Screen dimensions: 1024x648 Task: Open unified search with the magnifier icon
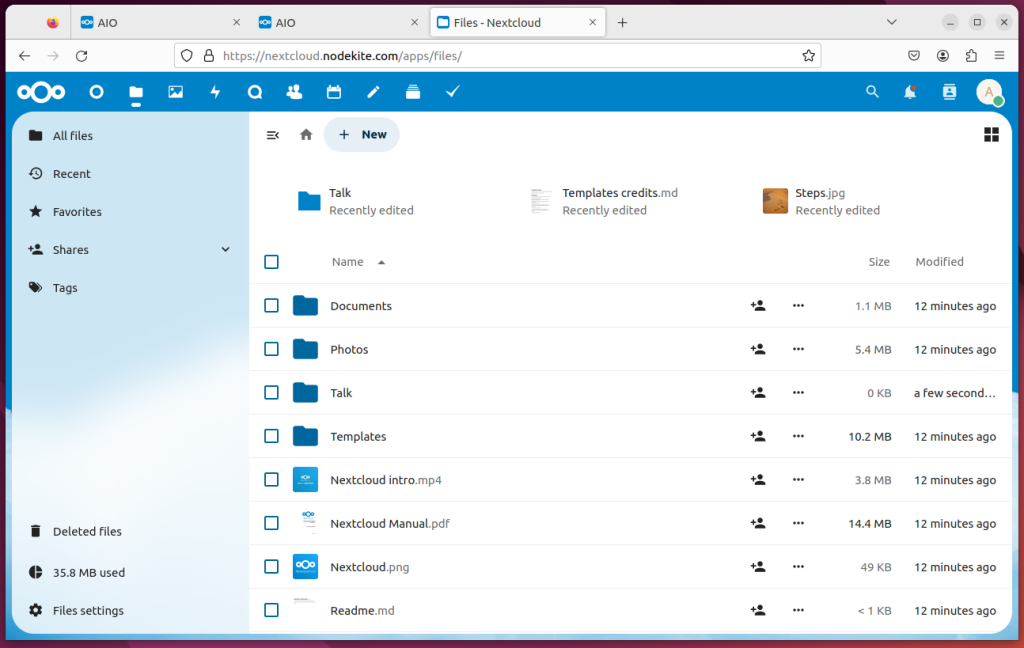point(872,91)
